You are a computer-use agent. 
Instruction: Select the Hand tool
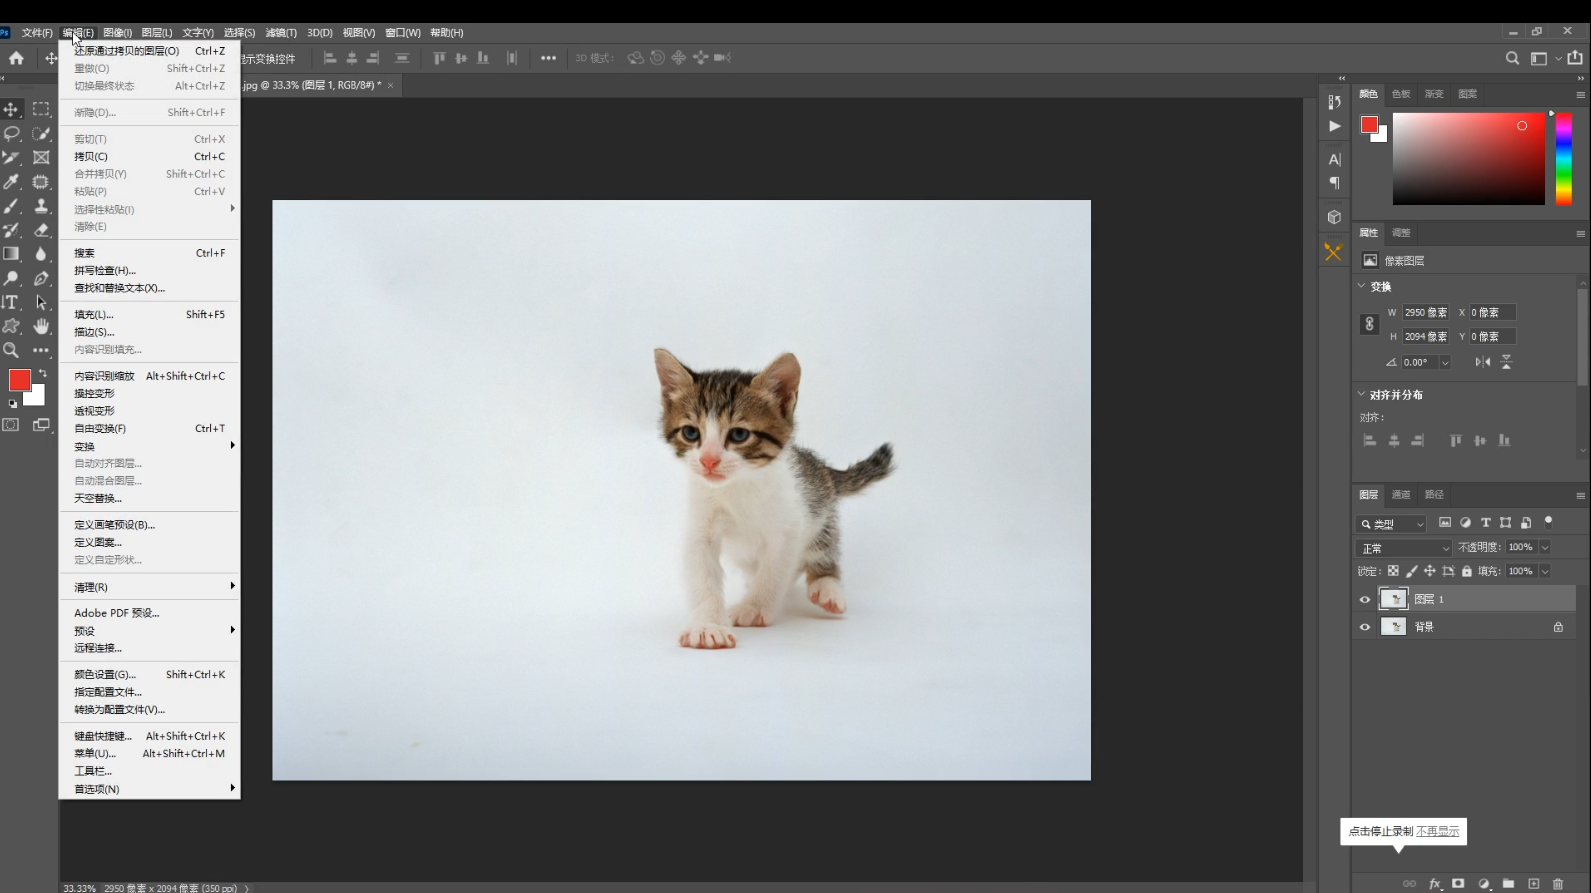[41, 326]
